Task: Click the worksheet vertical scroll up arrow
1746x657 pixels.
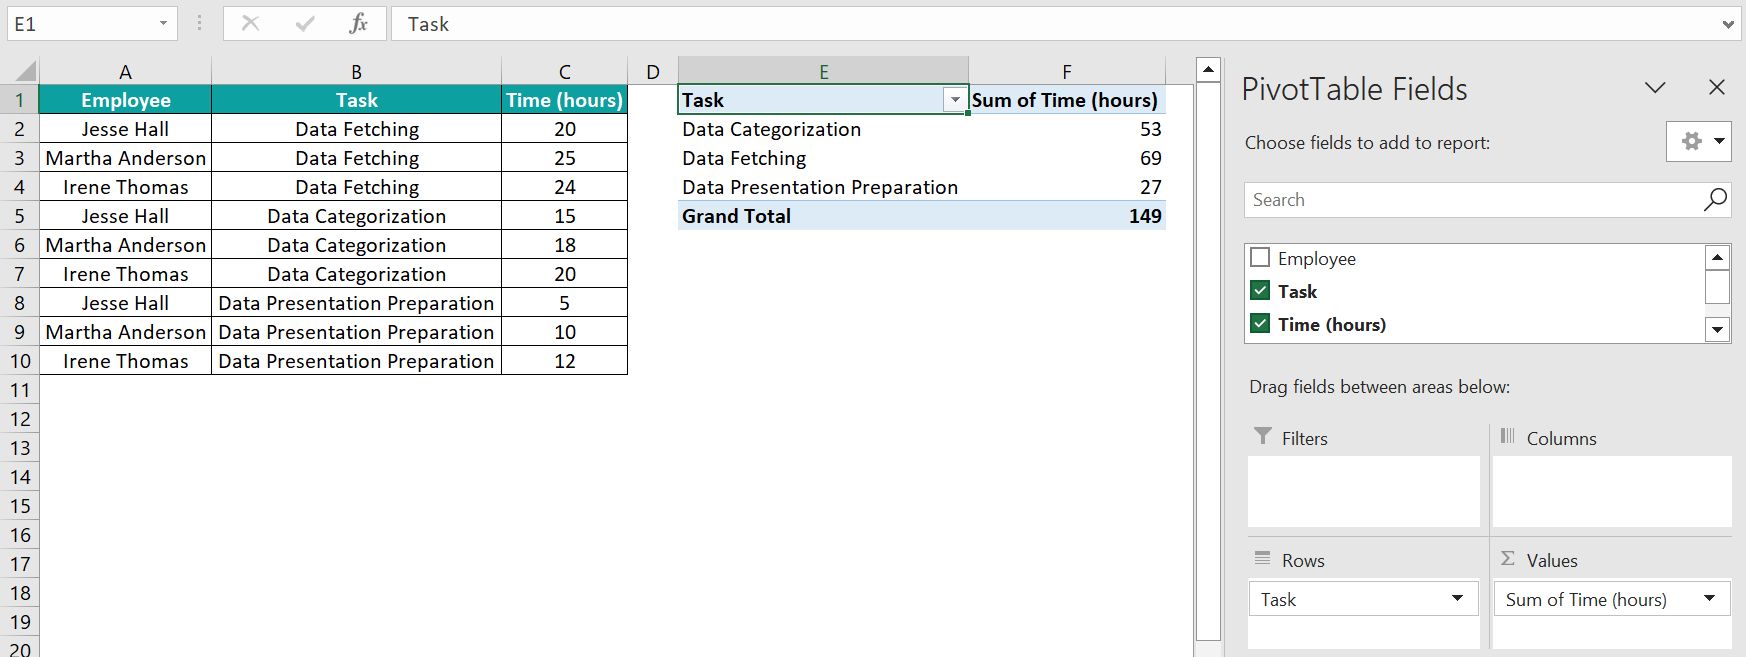Action: pyautogui.click(x=1208, y=70)
